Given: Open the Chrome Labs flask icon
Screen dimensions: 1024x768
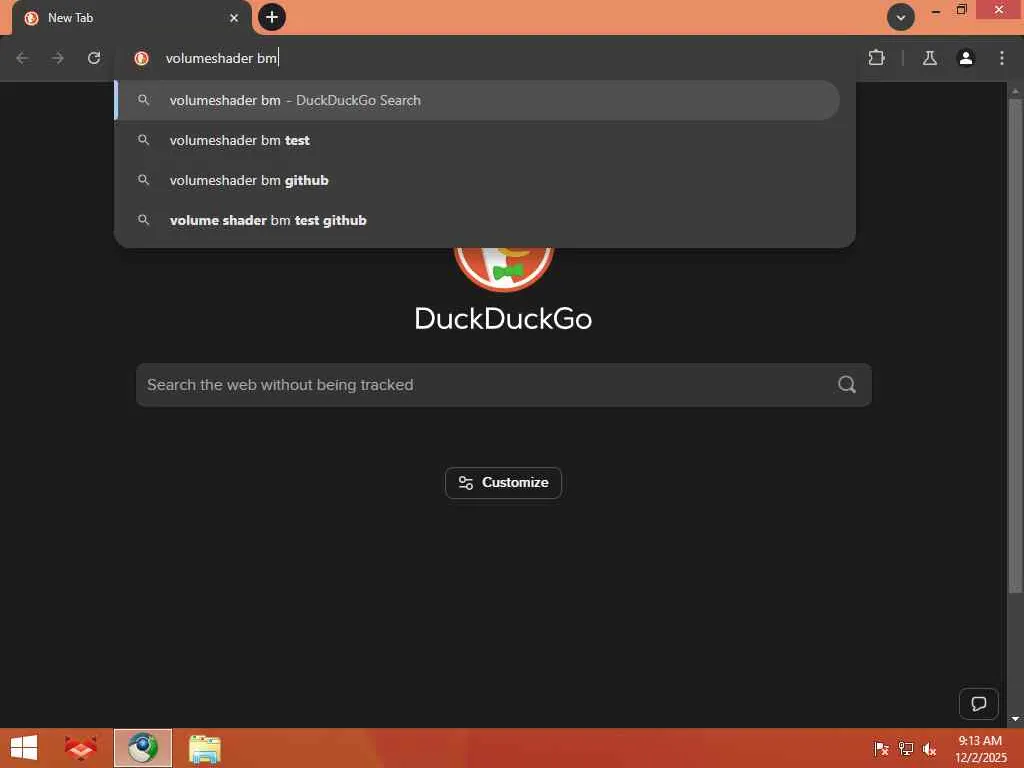Looking at the screenshot, I should click(929, 58).
